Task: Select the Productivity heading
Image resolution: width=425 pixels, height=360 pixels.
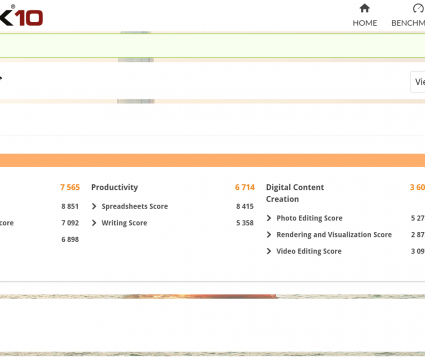Action: (x=114, y=187)
